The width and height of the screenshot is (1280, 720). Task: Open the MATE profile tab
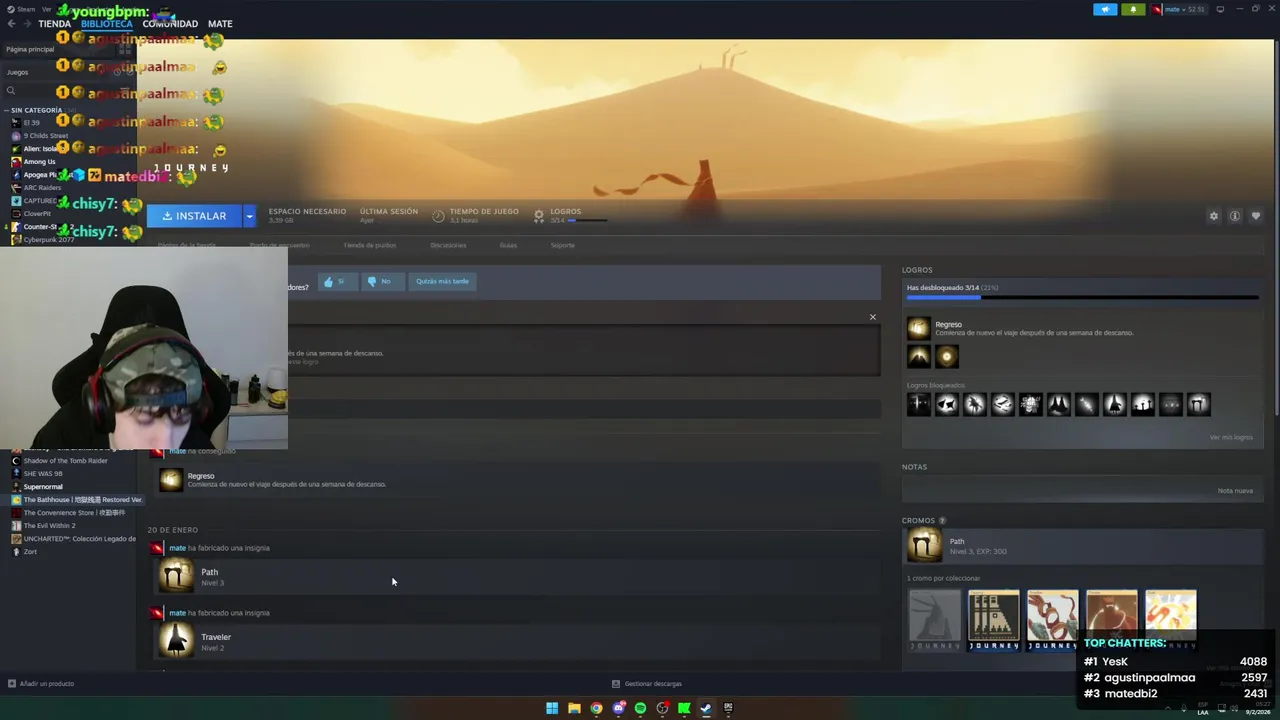click(220, 24)
